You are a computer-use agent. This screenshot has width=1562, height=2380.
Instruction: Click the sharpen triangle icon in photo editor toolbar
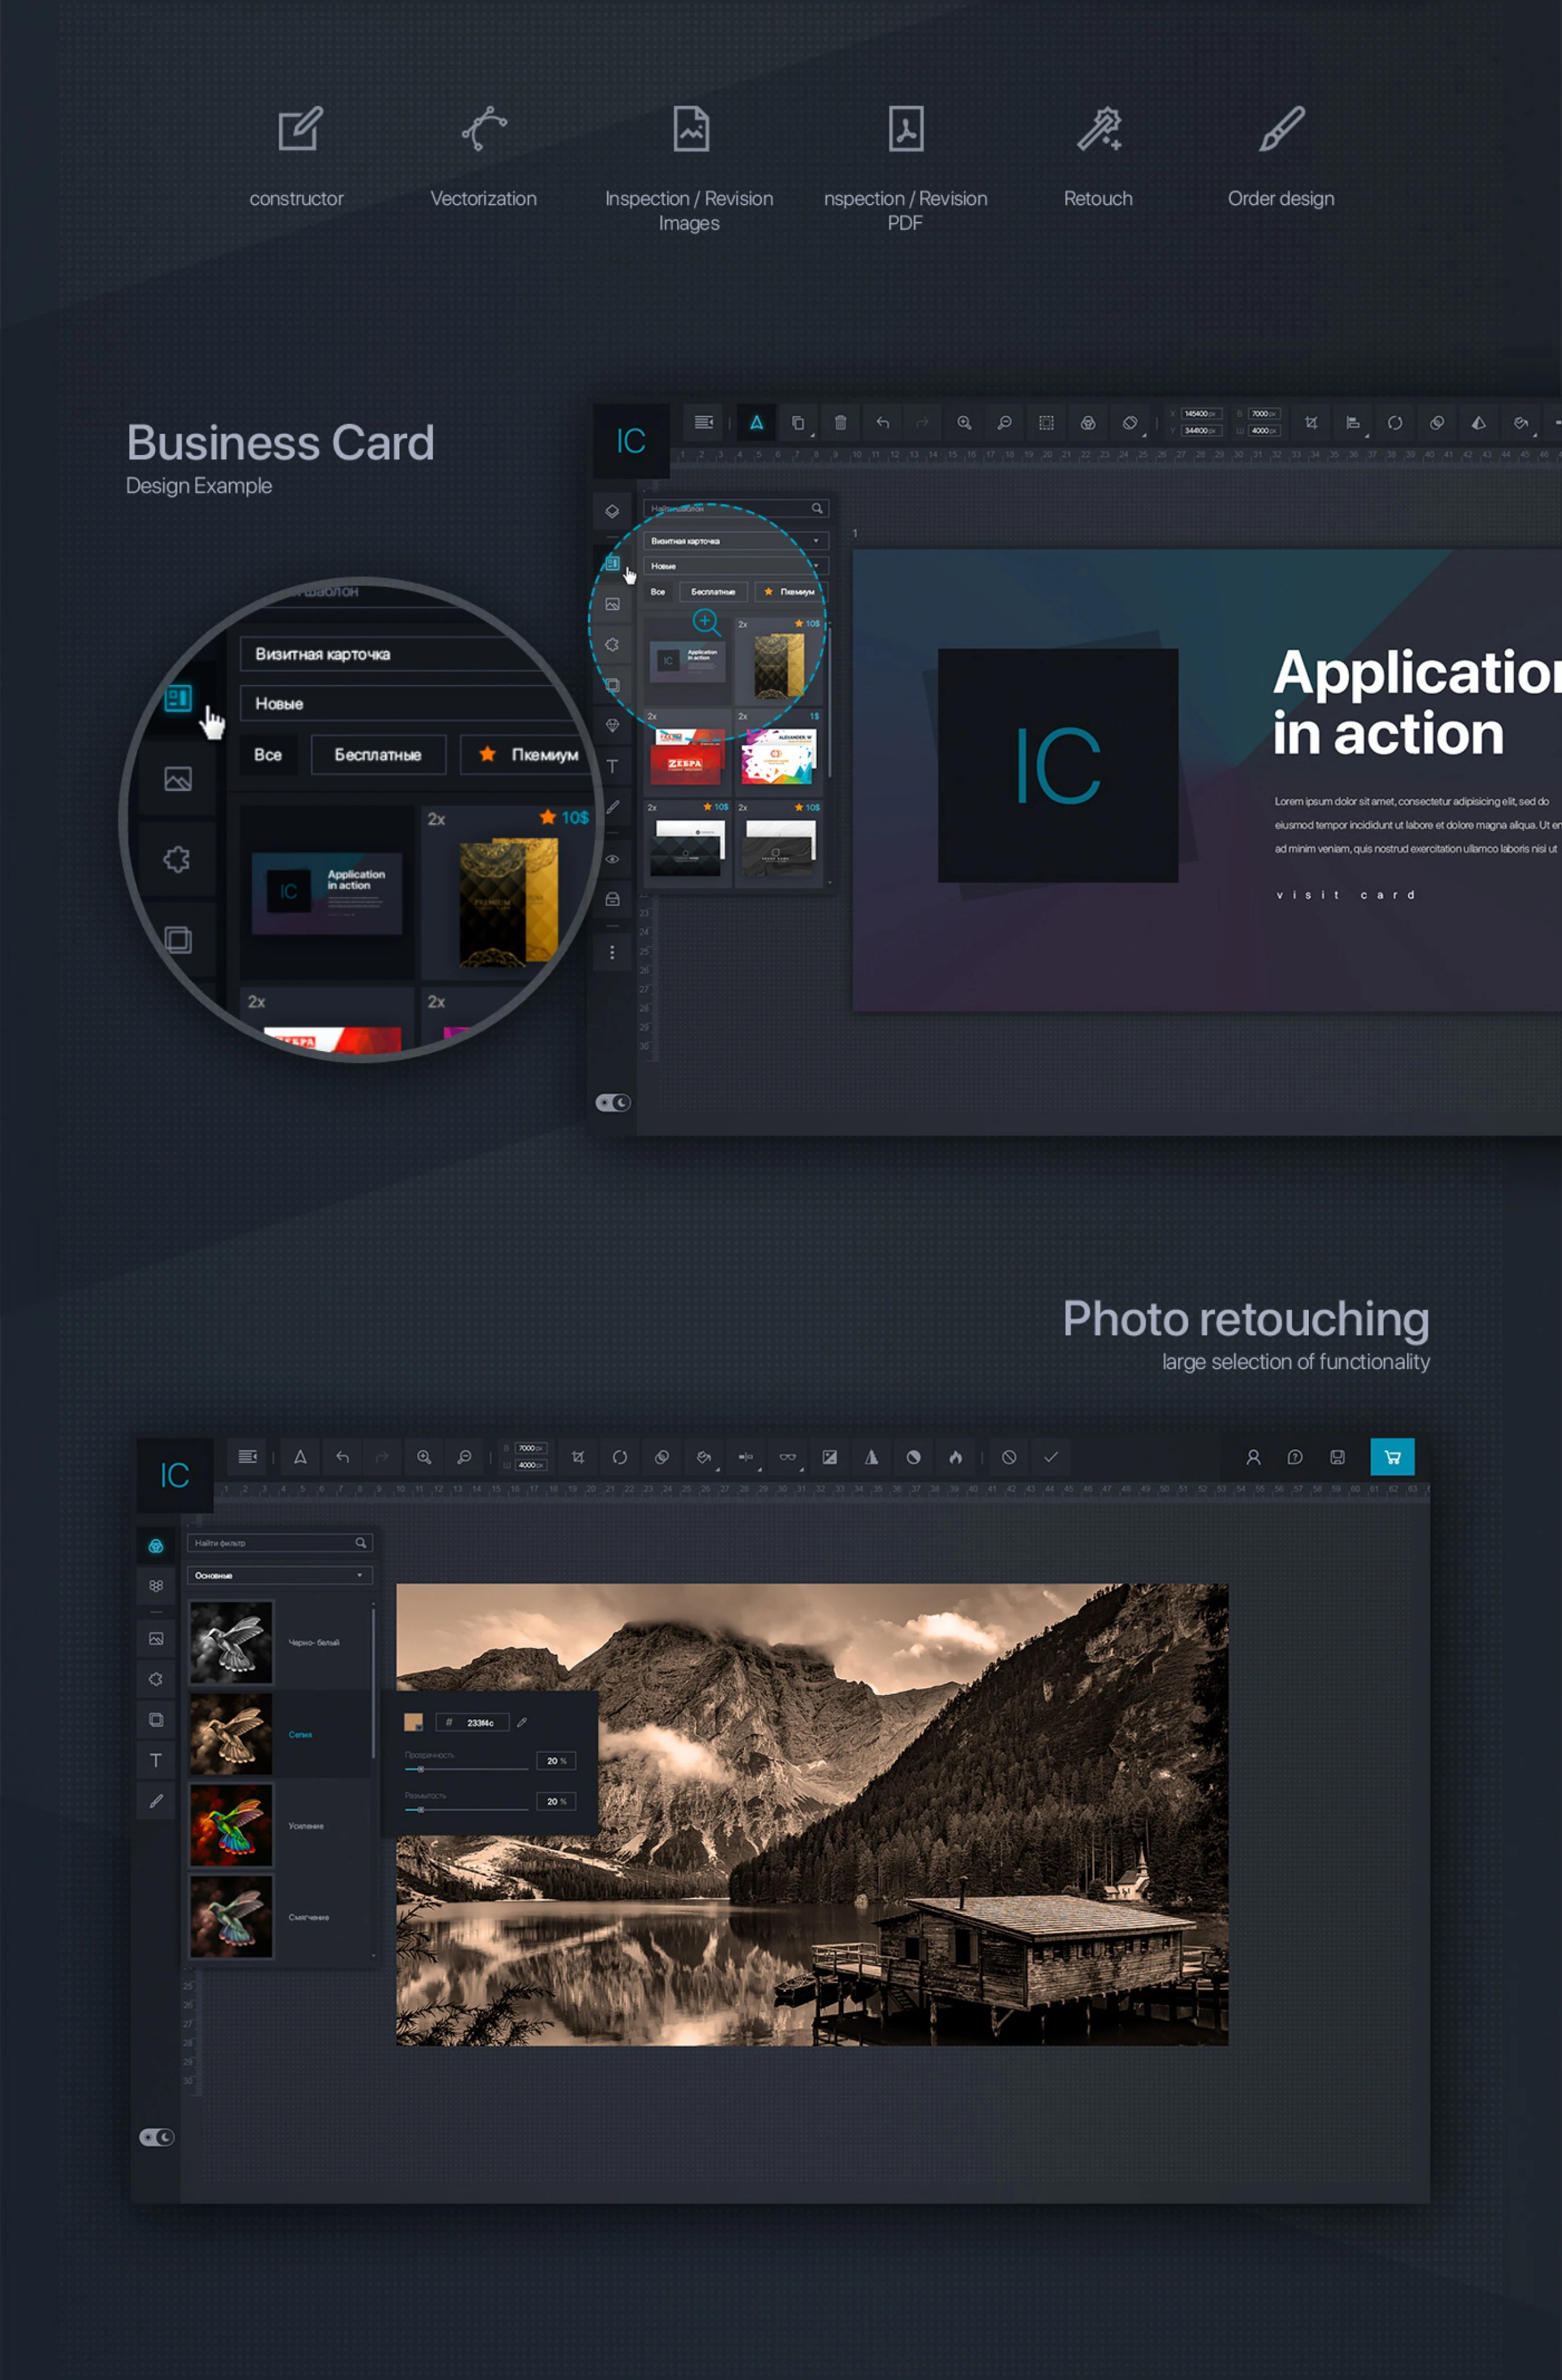pos(871,1457)
